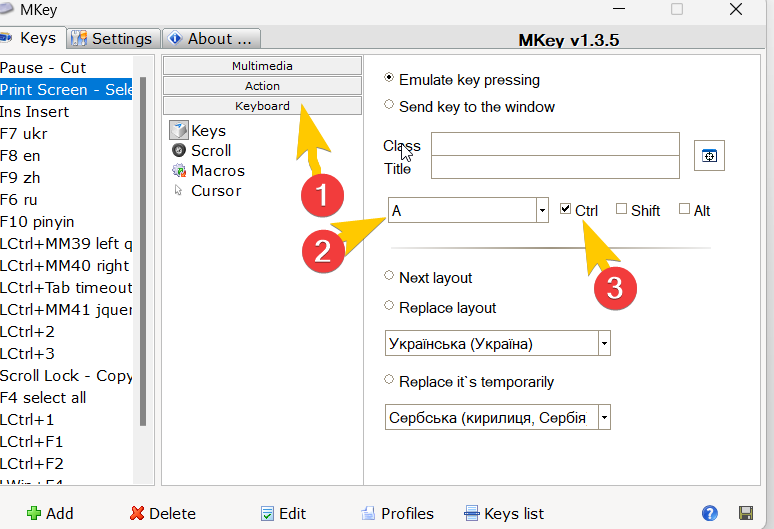Collapse the Keyboard section header
The height and width of the screenshot is (529, 774).
click(262, 106)
